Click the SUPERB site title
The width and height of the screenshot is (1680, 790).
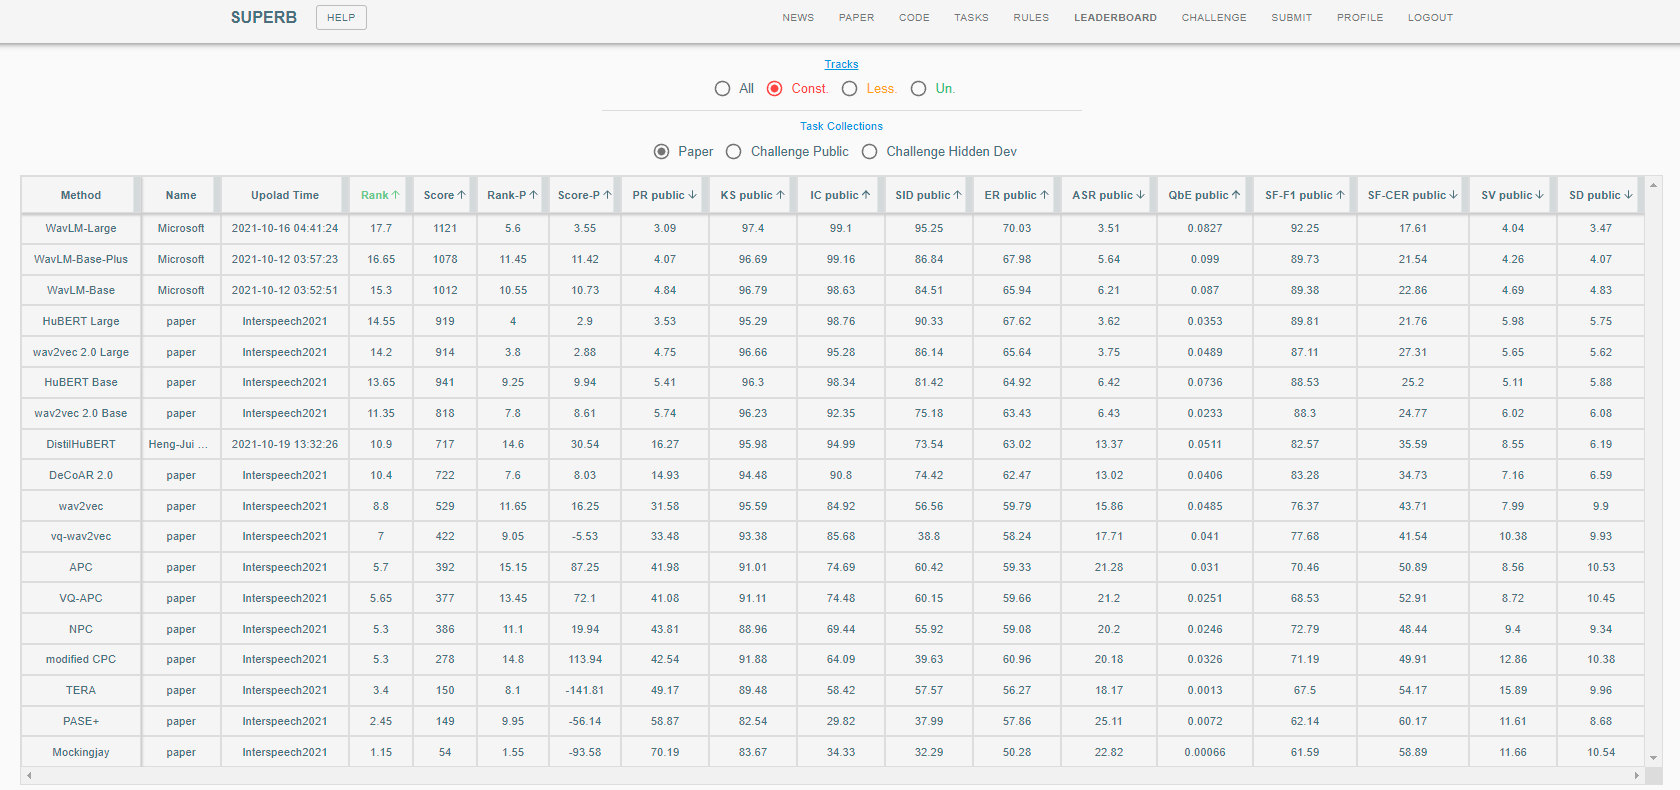(x=264, y=18)
